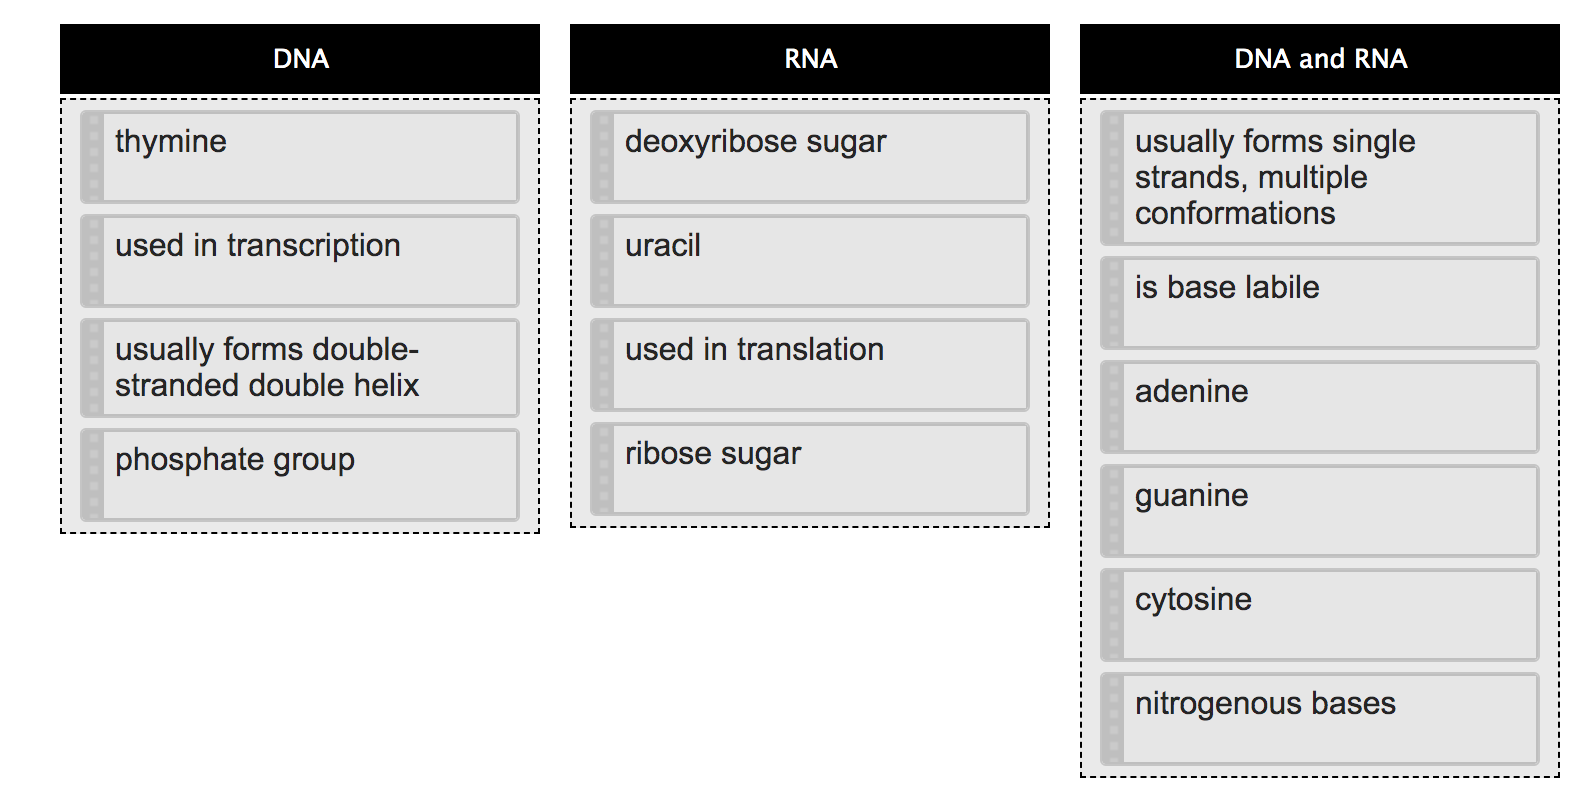
Task: Click the drag handle on the cytosine card
Action: click(1114, 615)
